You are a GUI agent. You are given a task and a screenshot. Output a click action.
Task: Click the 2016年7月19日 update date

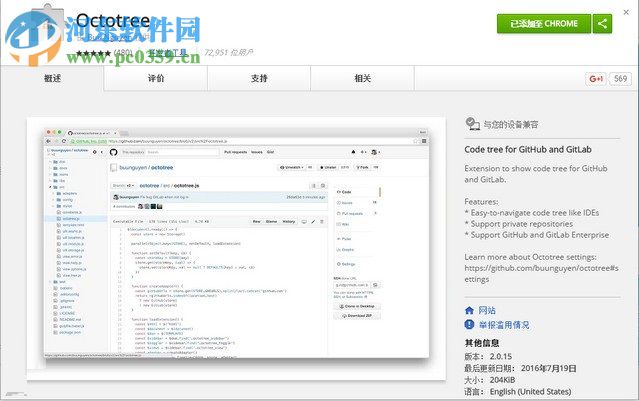(549, 368)
